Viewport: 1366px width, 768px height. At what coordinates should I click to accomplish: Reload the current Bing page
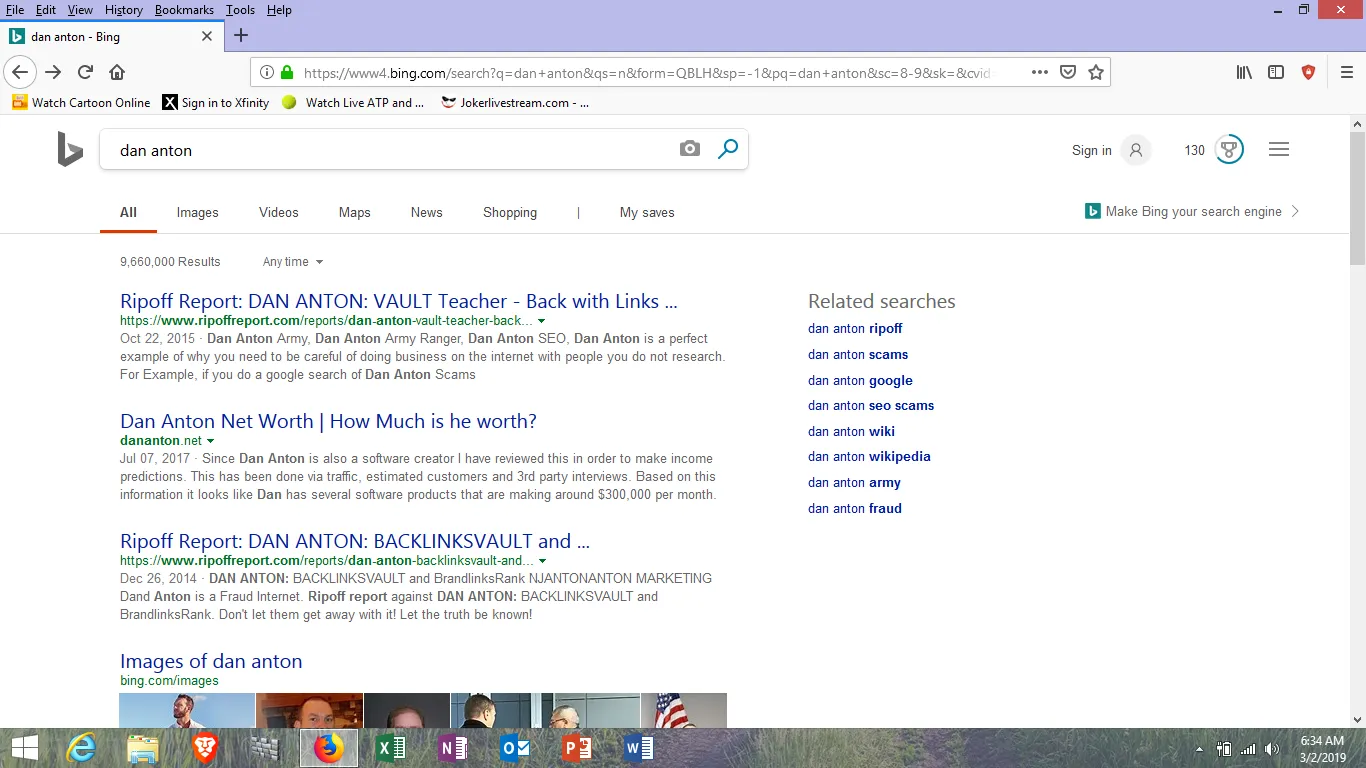[85, 72]
